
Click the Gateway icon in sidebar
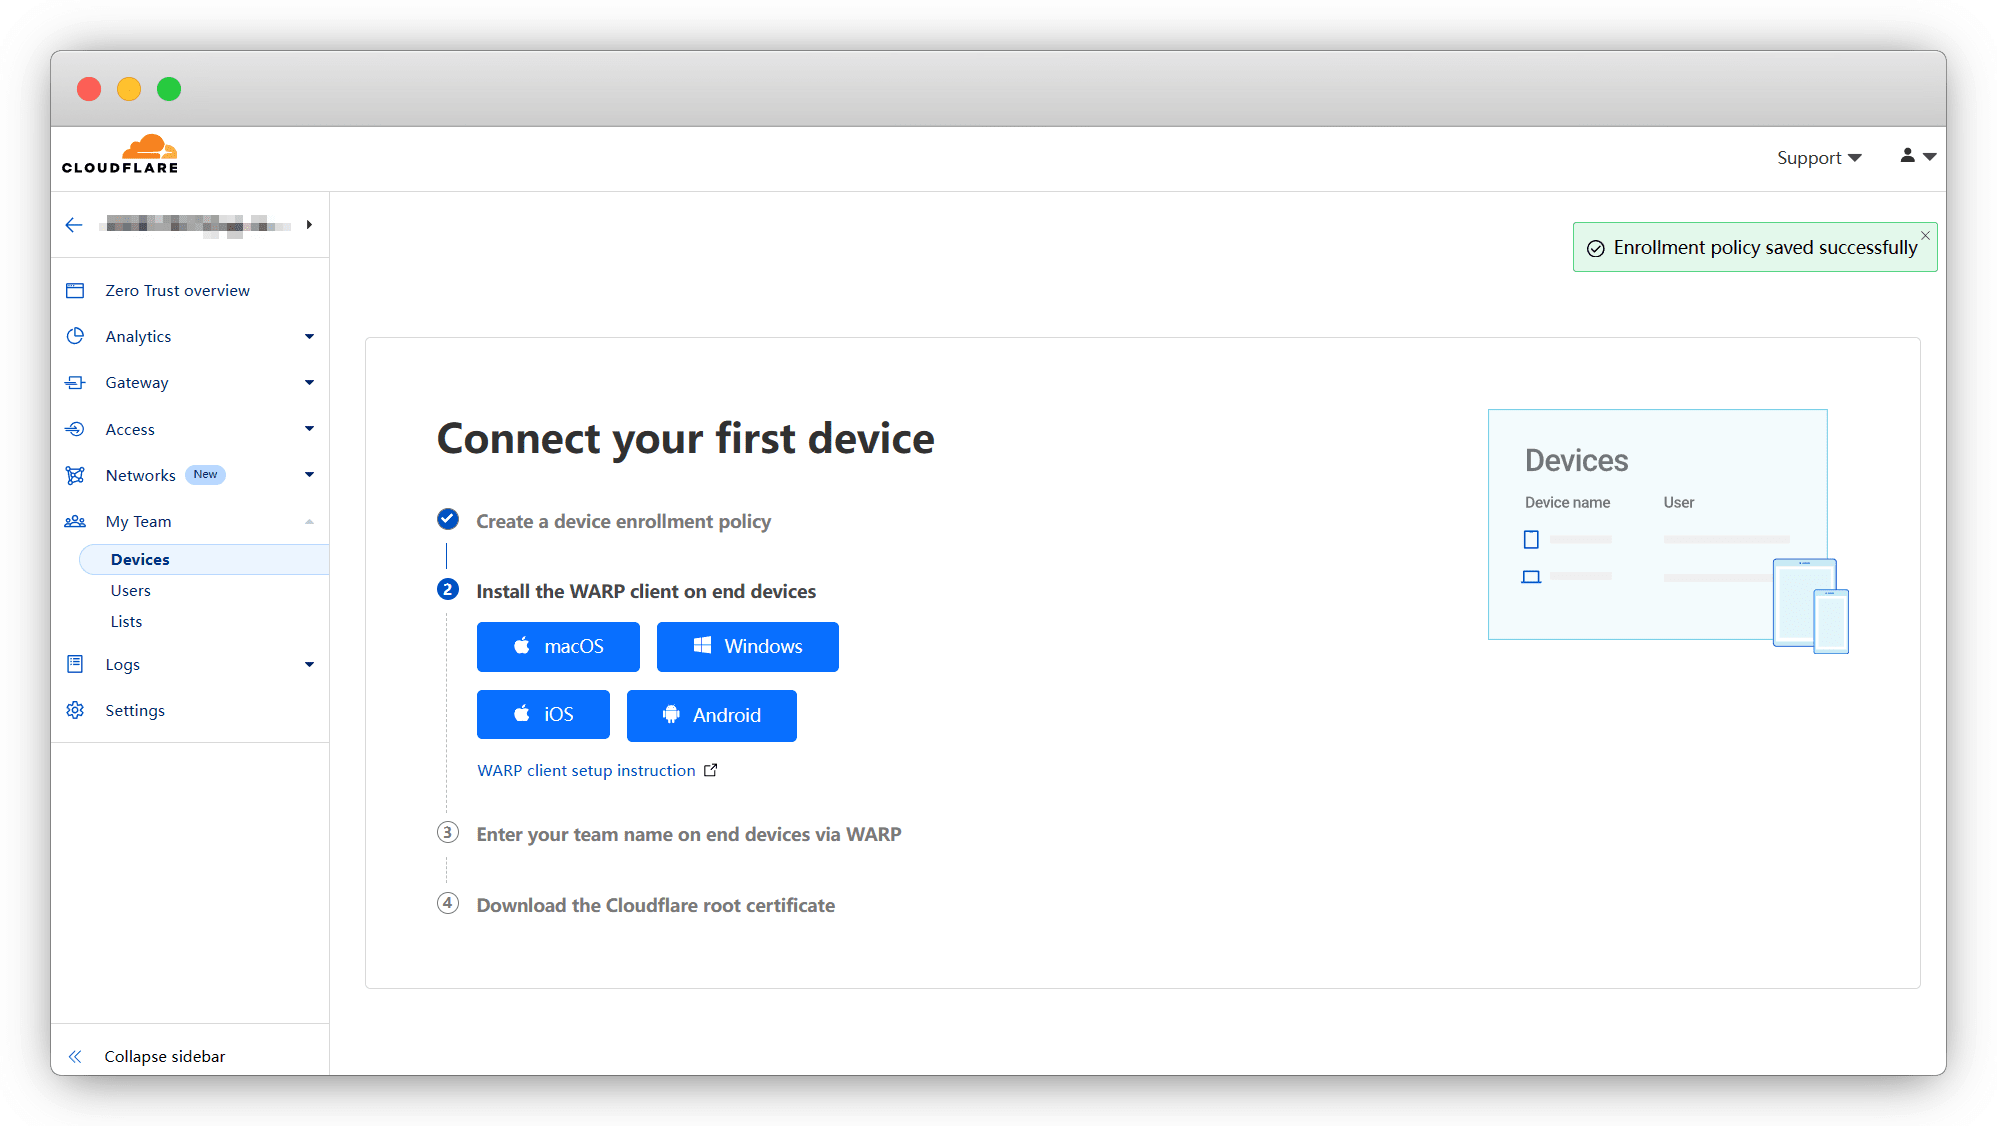pyautogui.click(x=75, y=382)
